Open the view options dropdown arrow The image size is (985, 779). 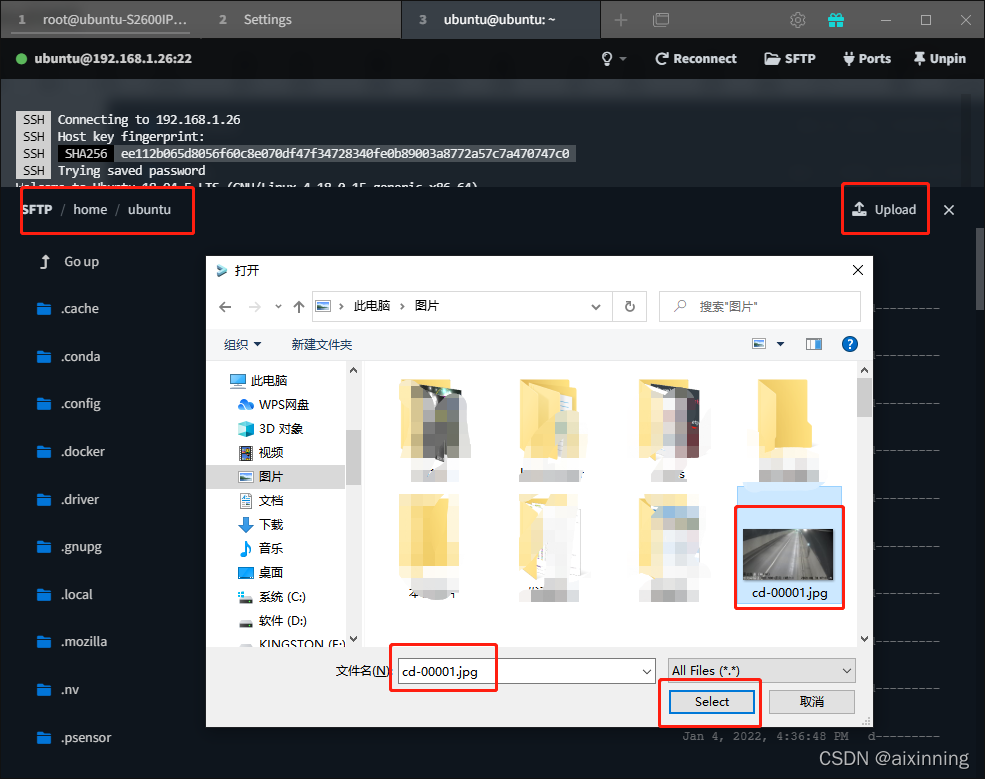(x=780, y=344)
